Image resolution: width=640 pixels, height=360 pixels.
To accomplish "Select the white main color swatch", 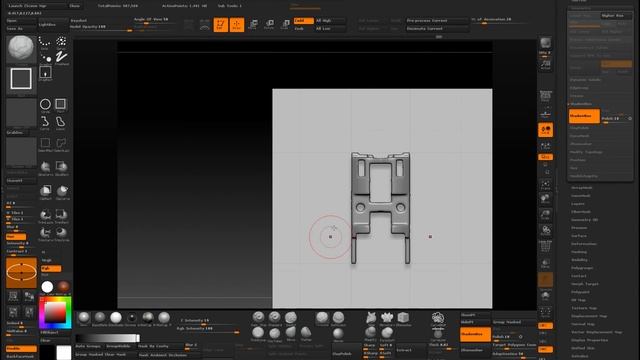I will coord(47,287).
